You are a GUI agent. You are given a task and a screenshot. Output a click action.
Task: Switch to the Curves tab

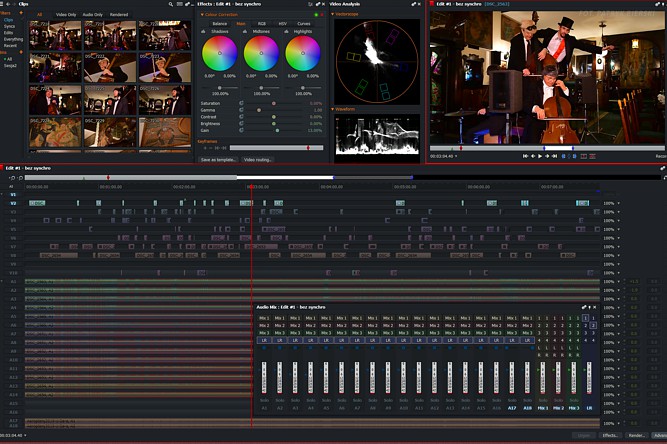pos(303,23)
